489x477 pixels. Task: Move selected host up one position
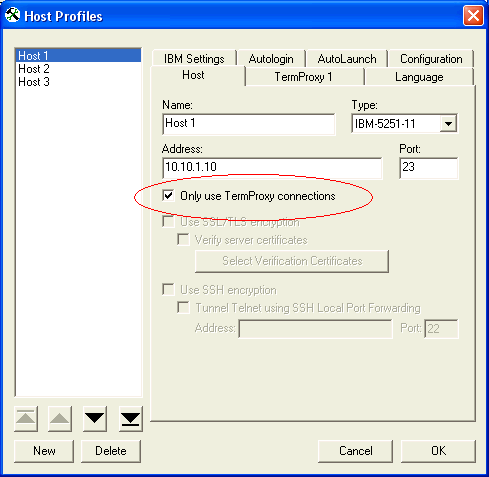(60, 418)
